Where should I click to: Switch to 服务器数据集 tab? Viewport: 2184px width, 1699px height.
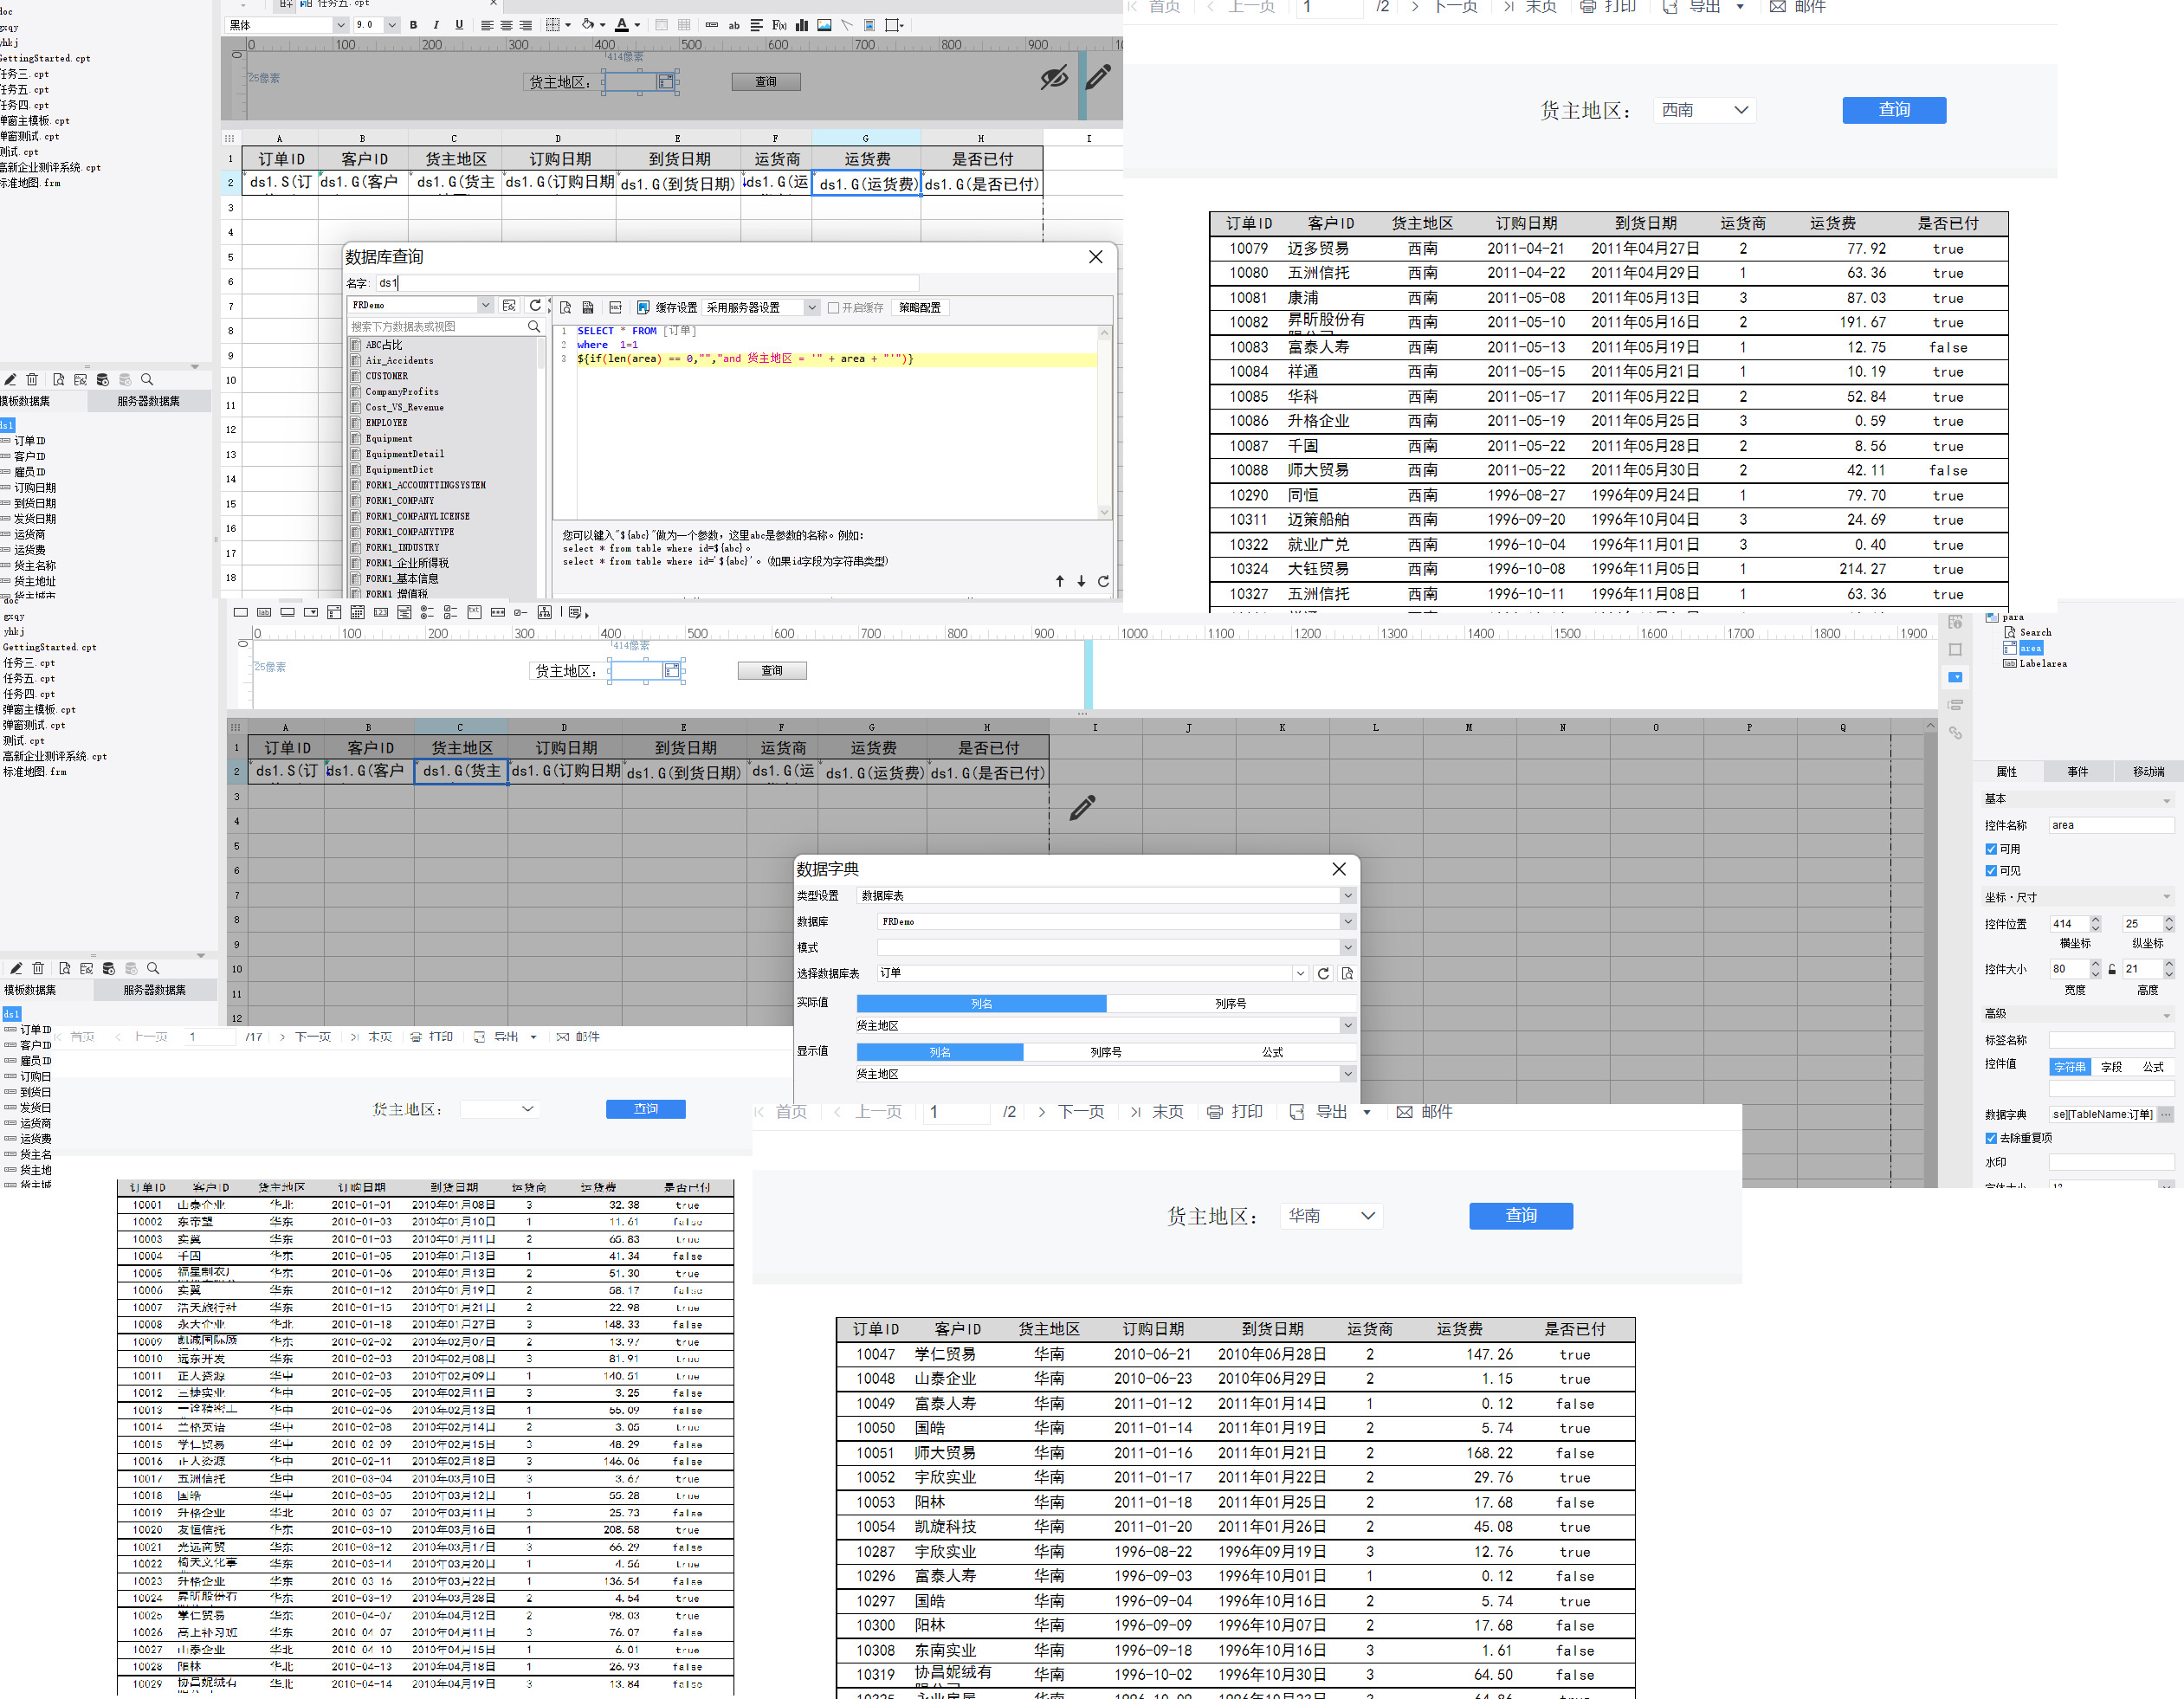149,401
